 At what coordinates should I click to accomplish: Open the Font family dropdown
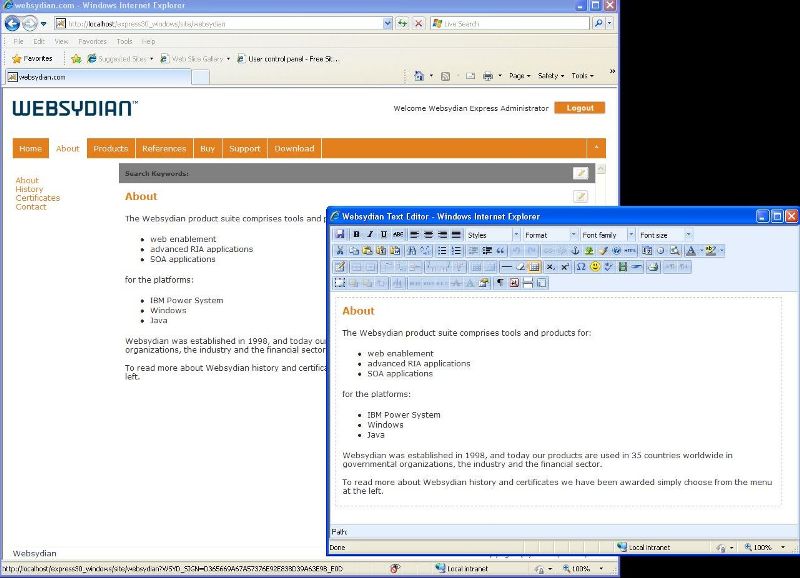pos(608,235)
